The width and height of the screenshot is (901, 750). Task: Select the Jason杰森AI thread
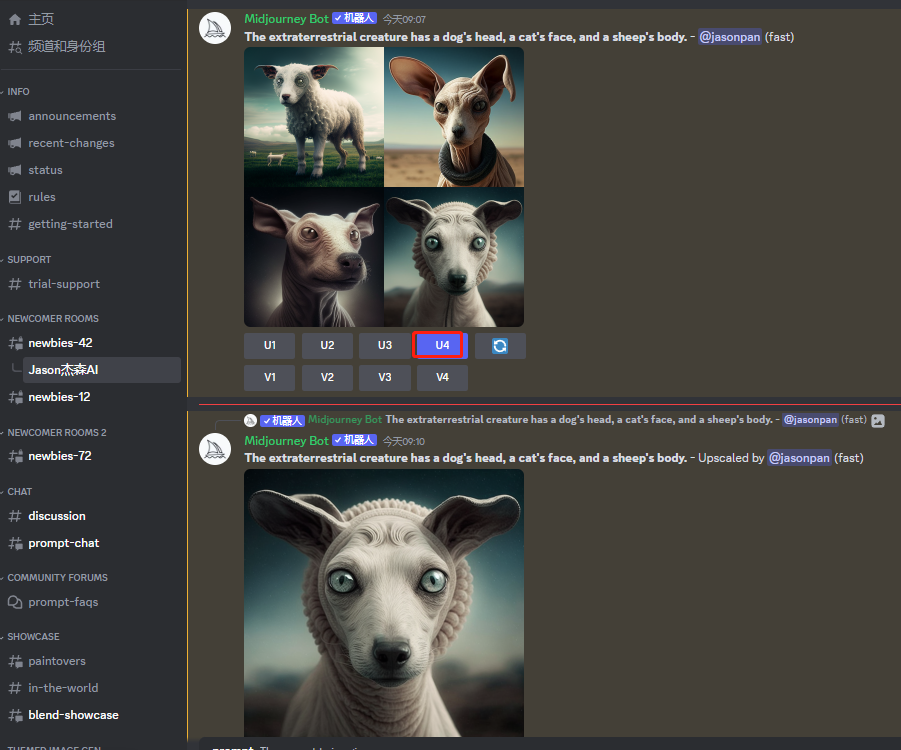pyautogui.click(x=64, y=370)
